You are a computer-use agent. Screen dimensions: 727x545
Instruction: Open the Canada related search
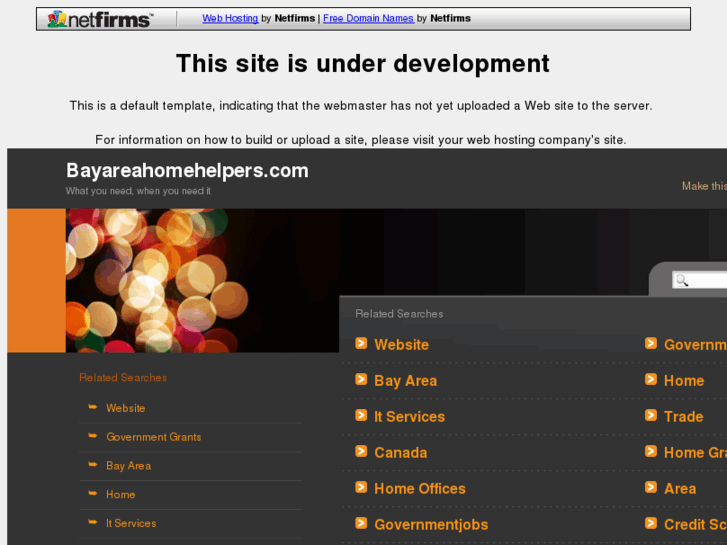pos(401,453)
